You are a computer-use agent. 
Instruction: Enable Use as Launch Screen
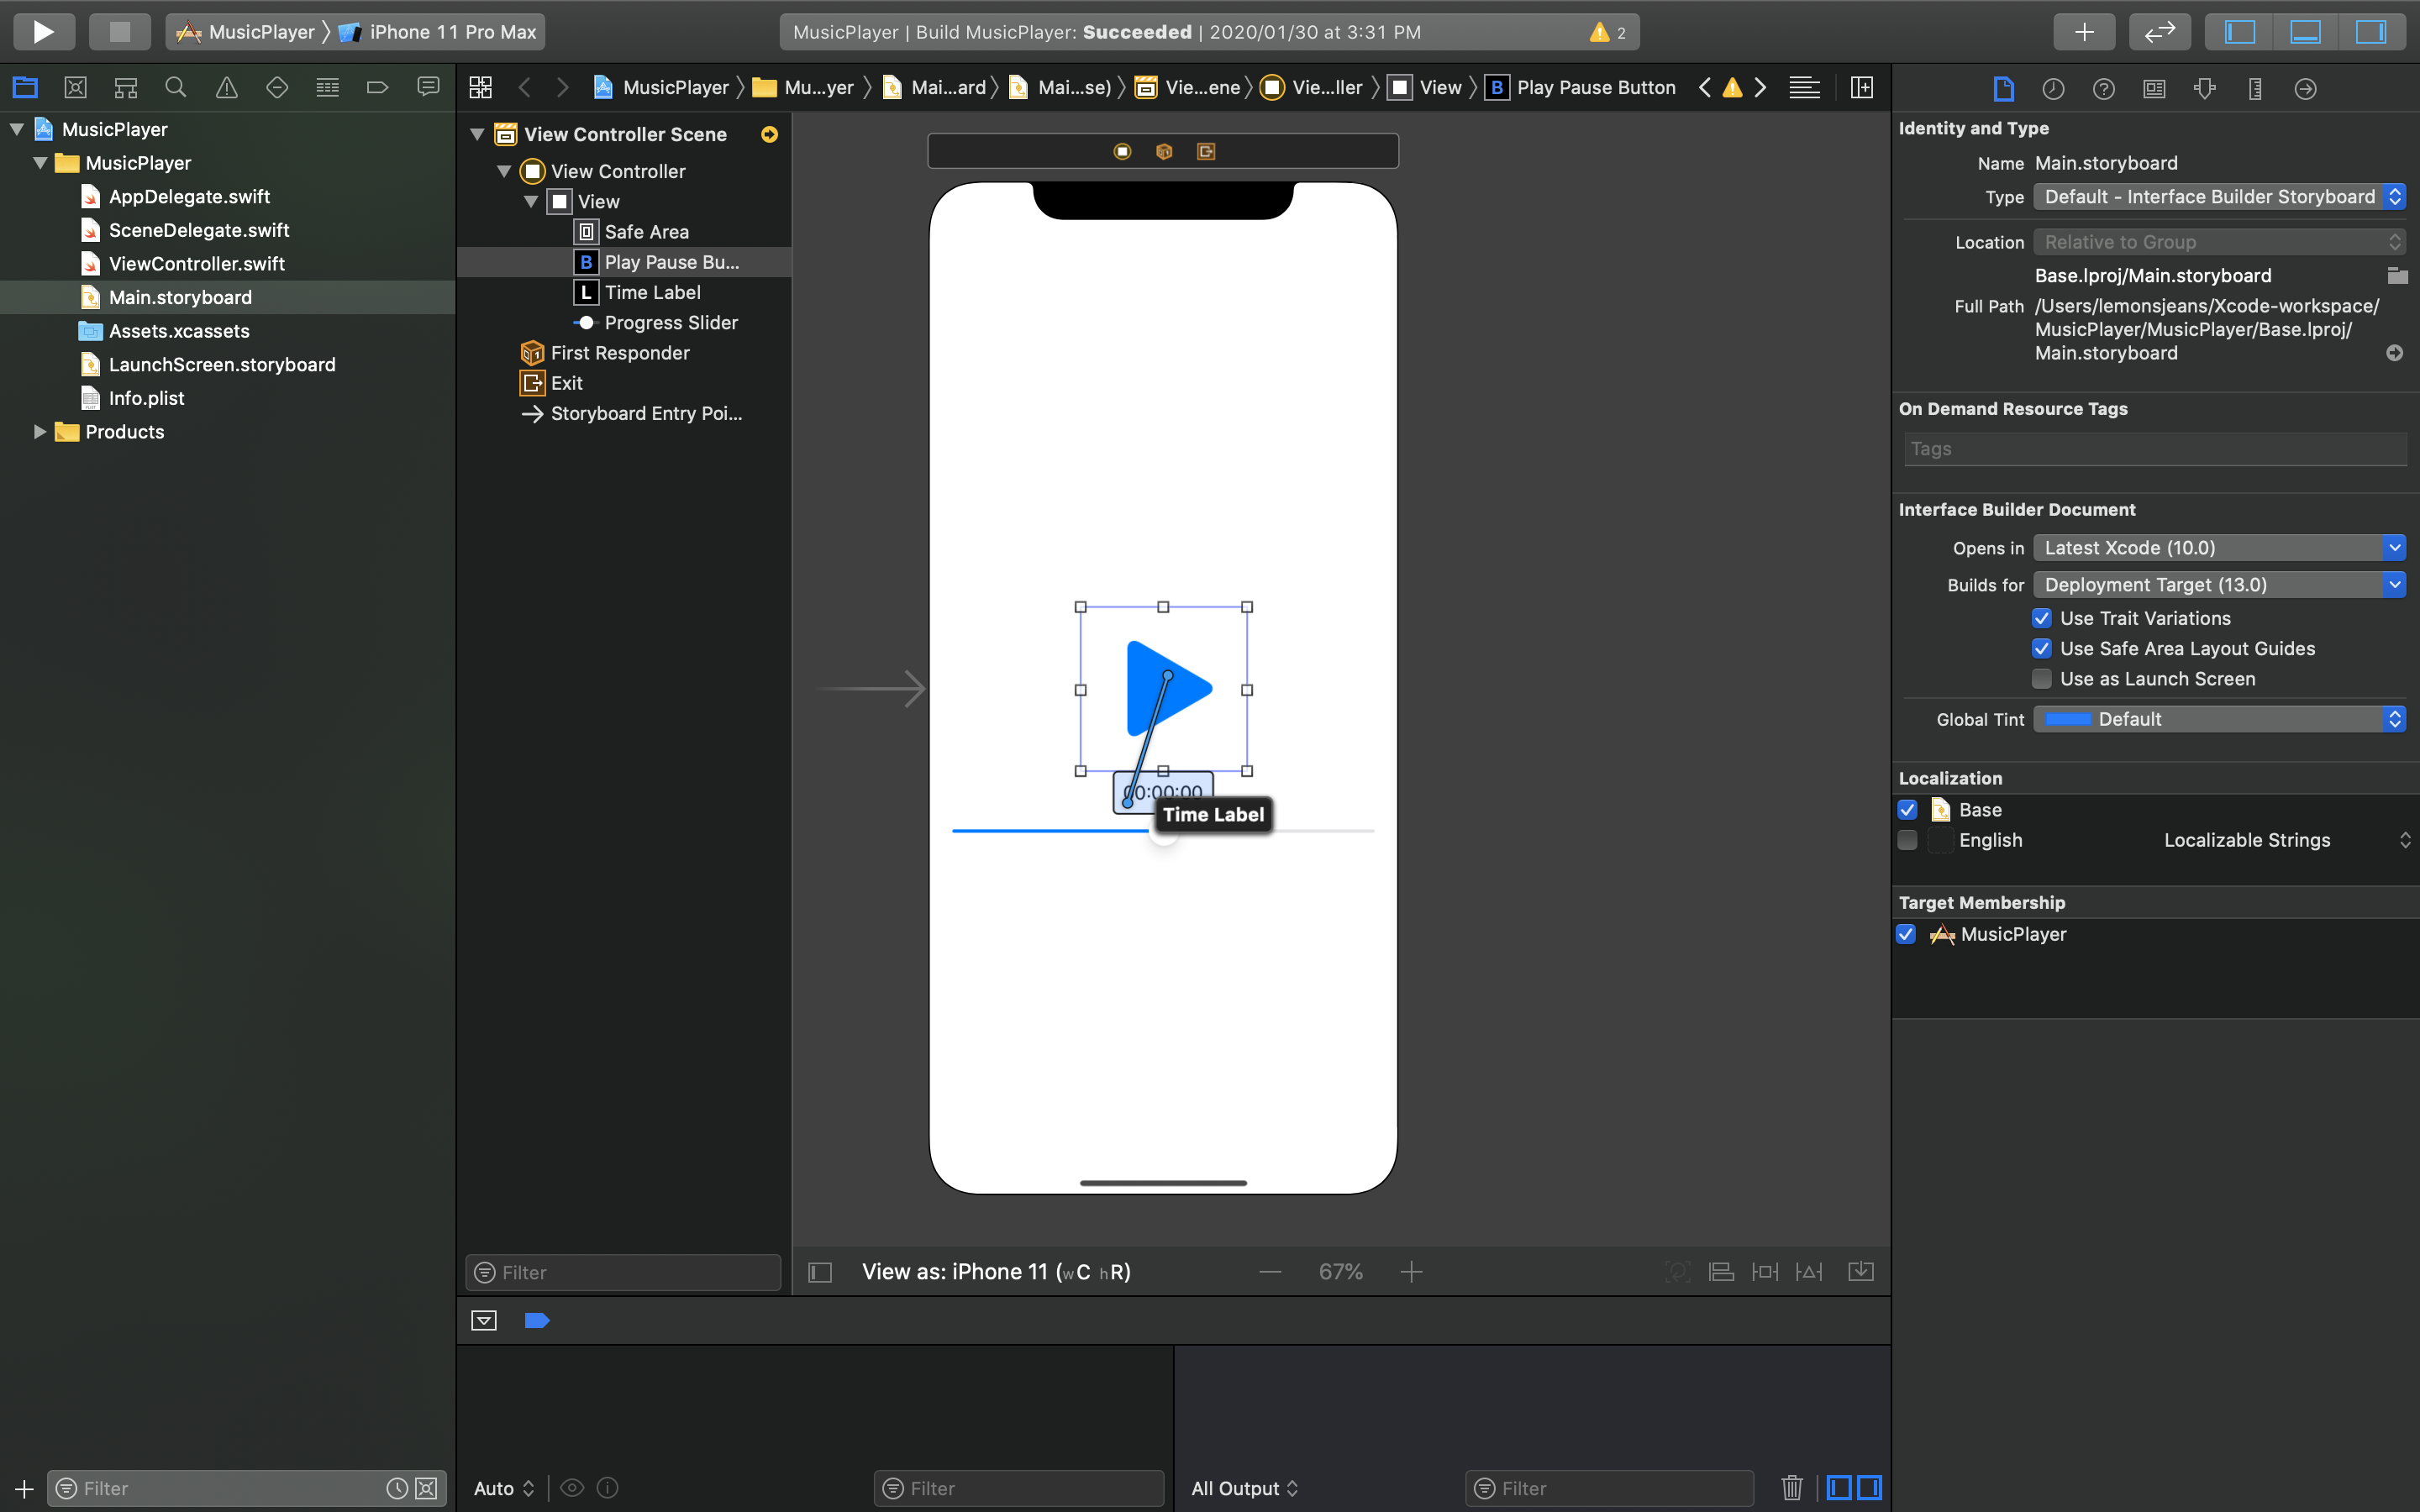[2041, 679]
